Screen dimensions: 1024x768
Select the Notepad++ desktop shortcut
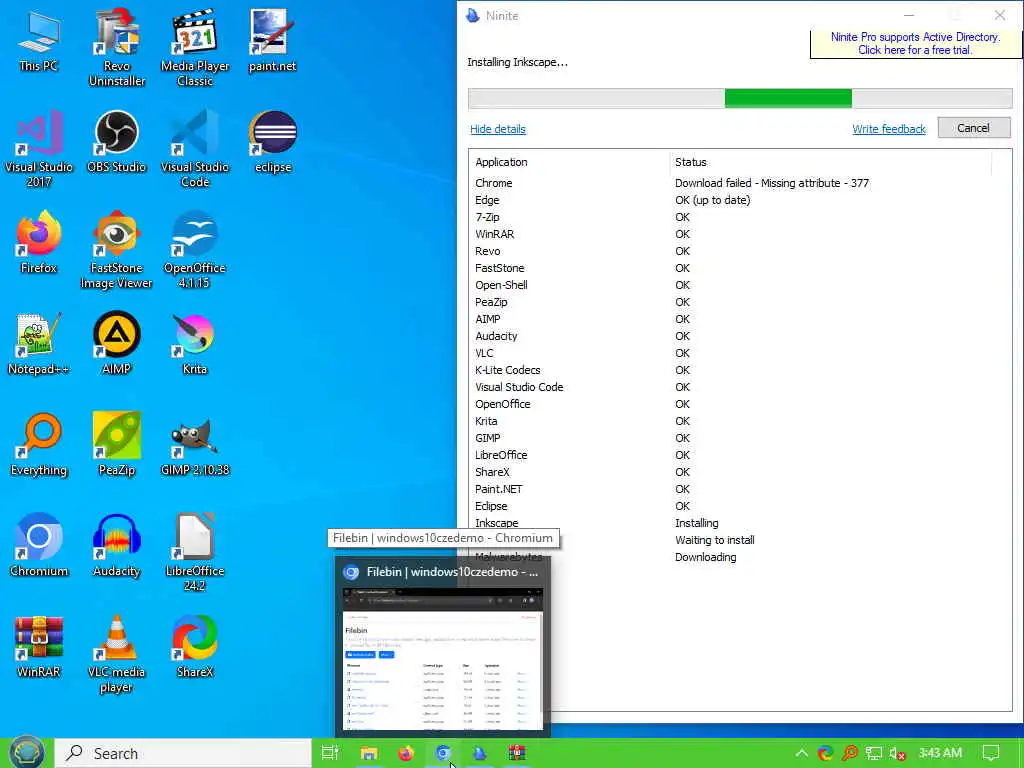pyautogui.click(x=39, y=344)
